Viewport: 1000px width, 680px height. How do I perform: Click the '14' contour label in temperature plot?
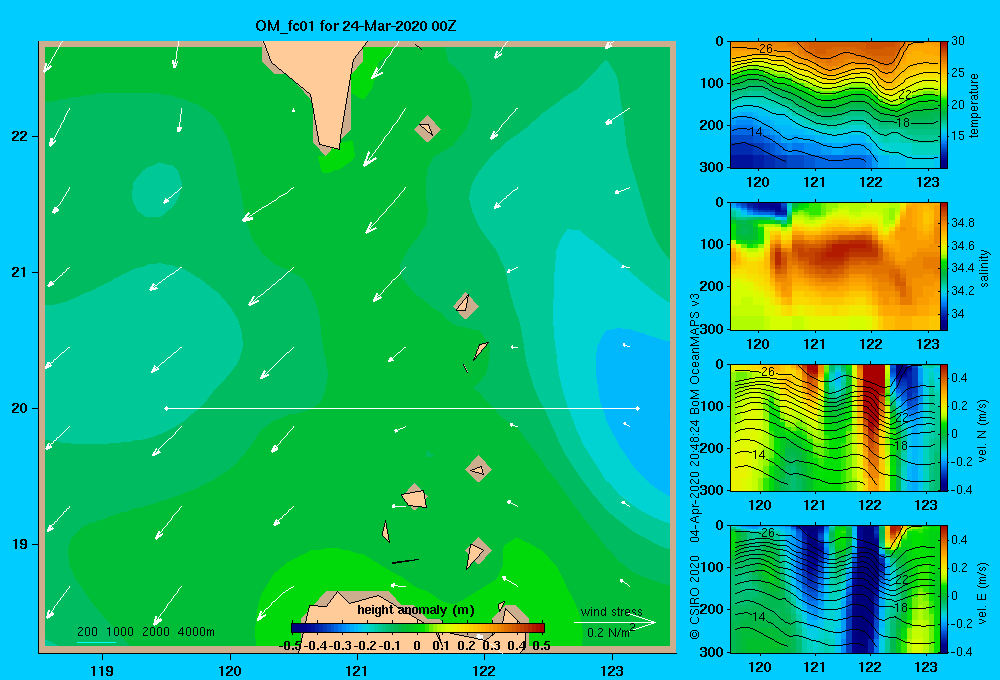point(755,132)
